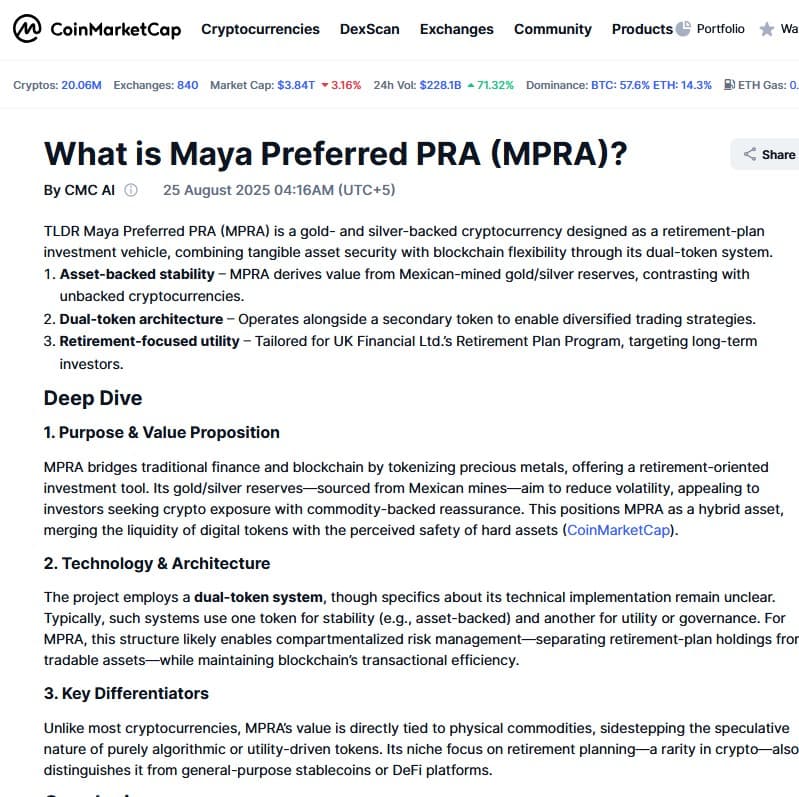The height and width of the screenshot is (797, 799).
Task: Click the CoinMarketCap logo icon
Action: pos(27,29)
